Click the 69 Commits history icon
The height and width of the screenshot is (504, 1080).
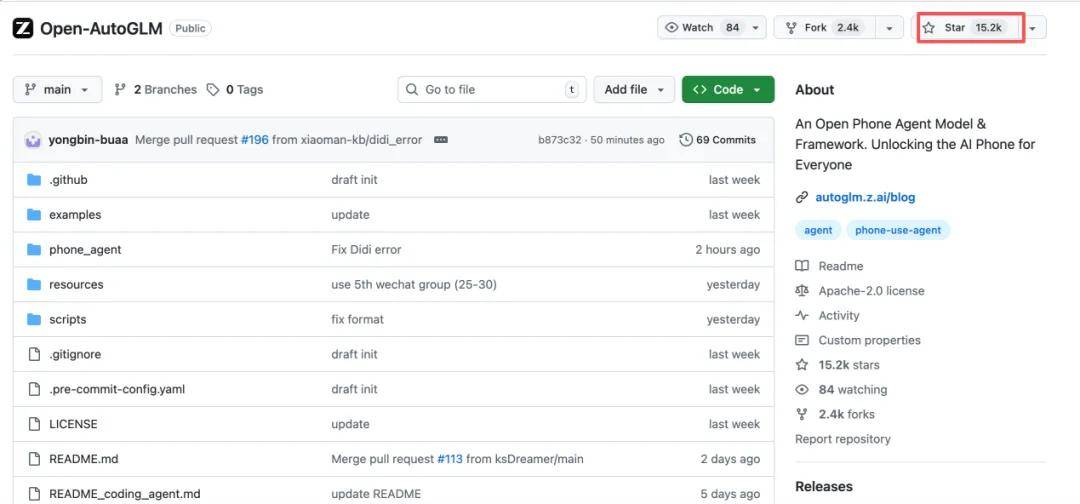[686, 140]
